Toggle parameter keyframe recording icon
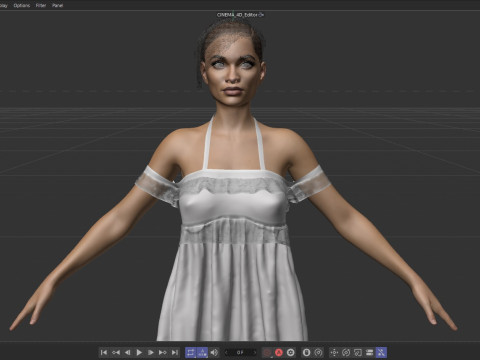480x360 pixels. coord(369,352)
